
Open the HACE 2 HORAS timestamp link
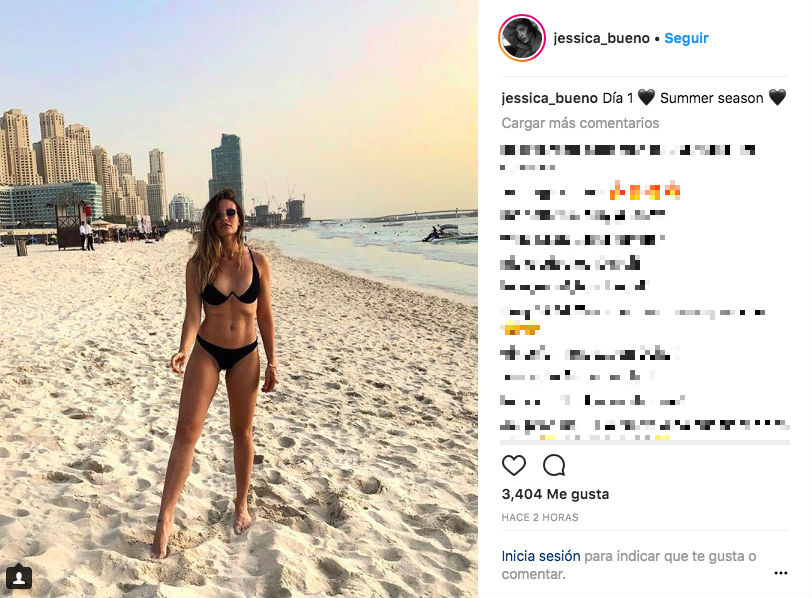(x=540, y=517)
